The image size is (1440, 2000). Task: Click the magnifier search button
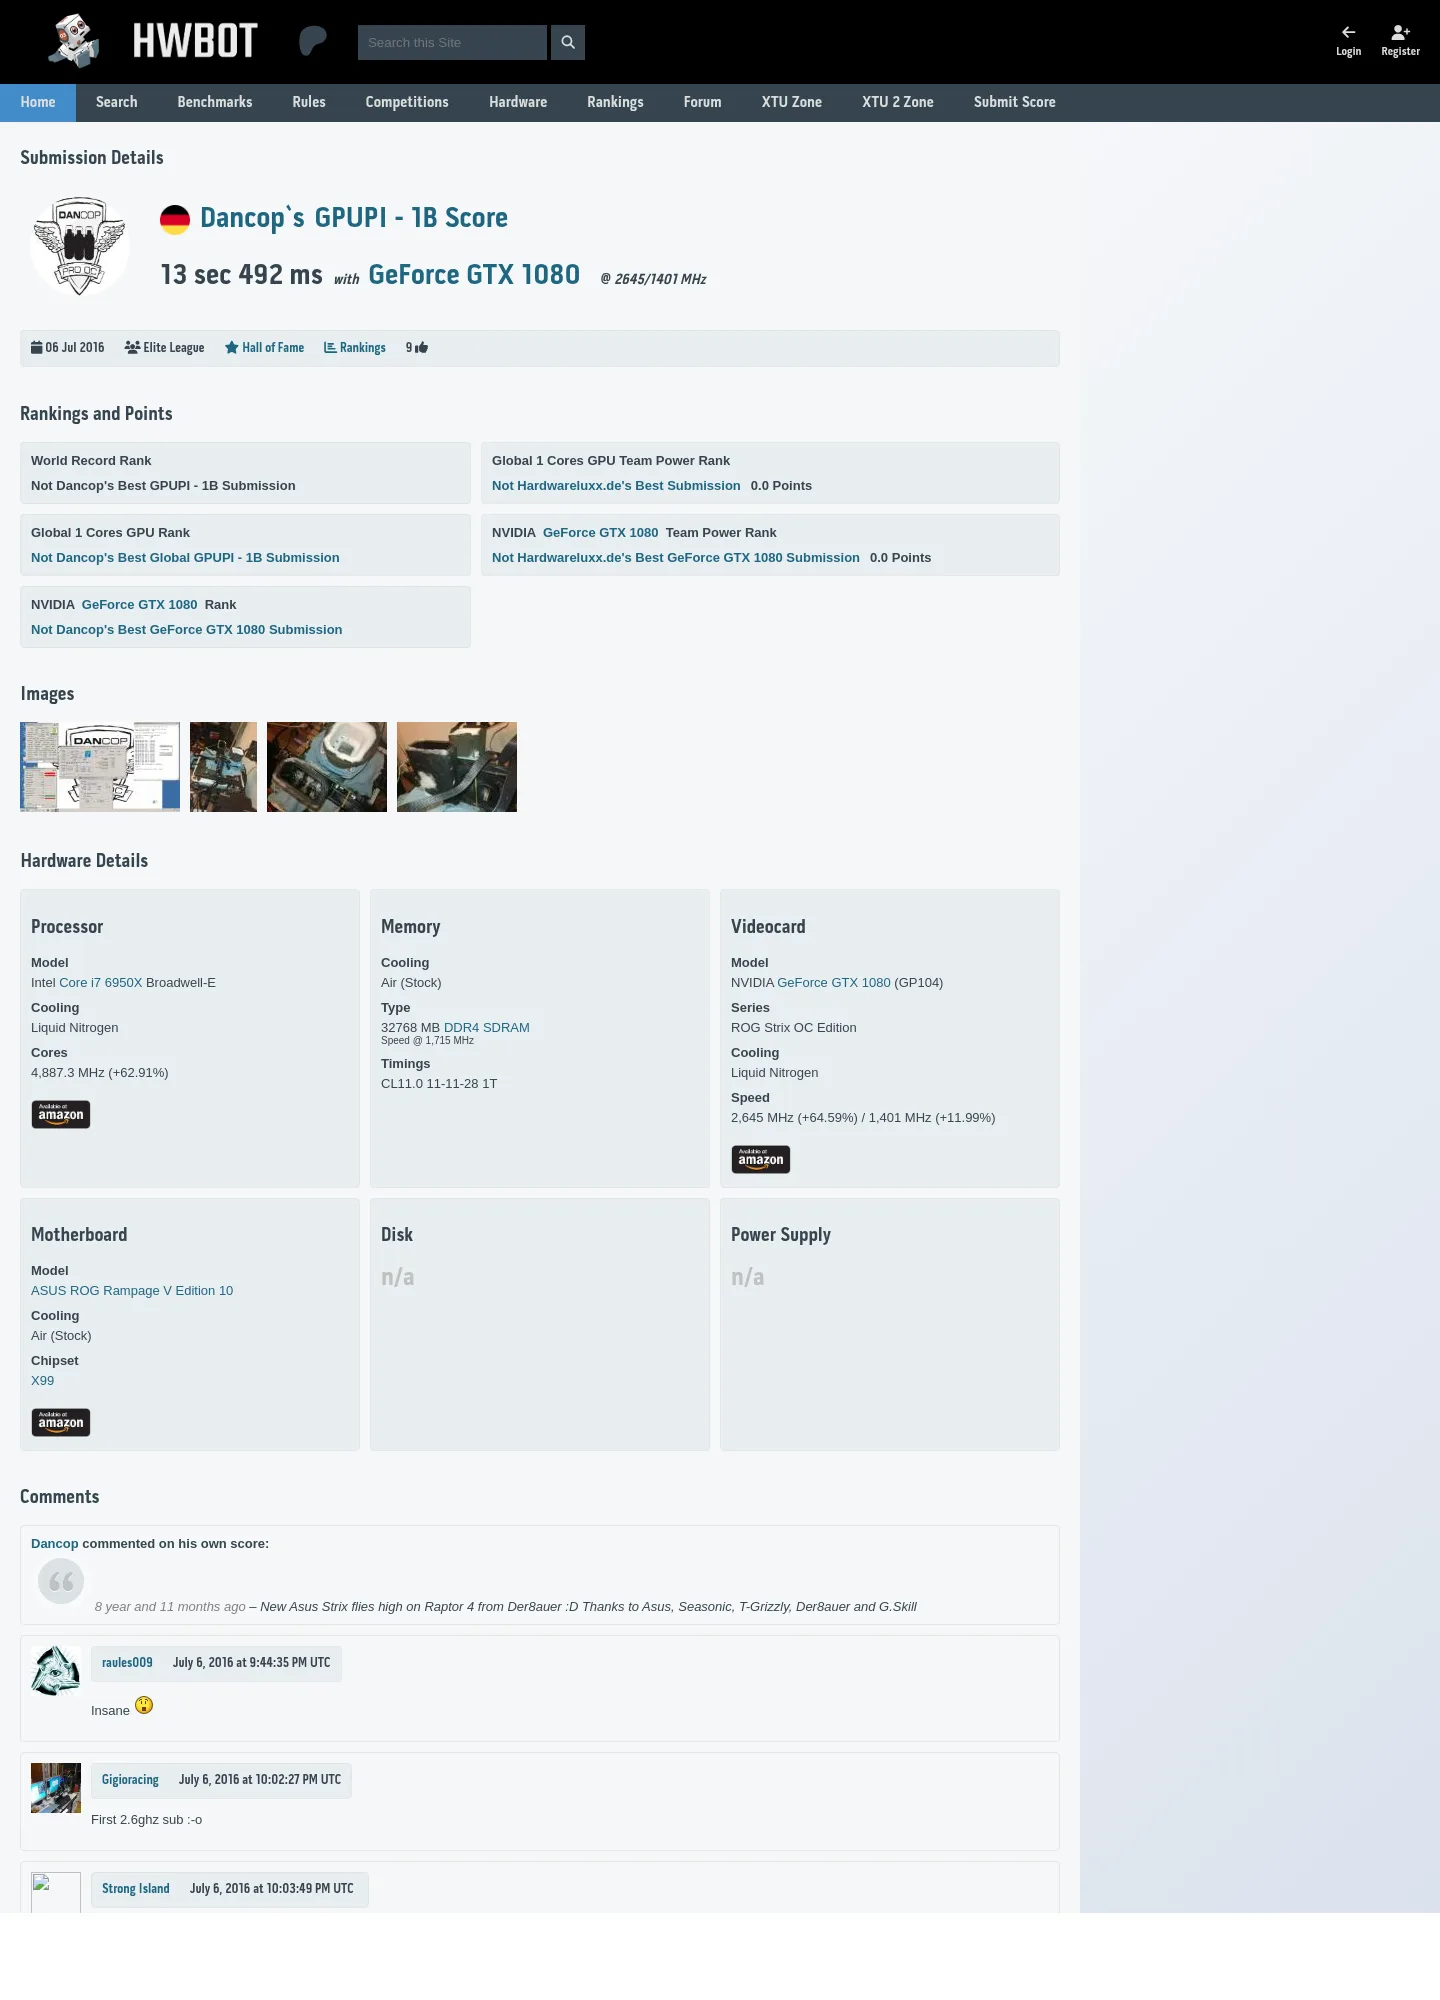click(568, 42)
